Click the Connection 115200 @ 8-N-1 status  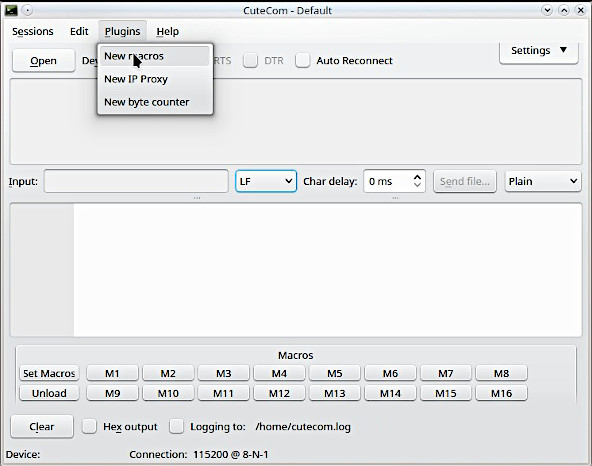coord(199,454)
